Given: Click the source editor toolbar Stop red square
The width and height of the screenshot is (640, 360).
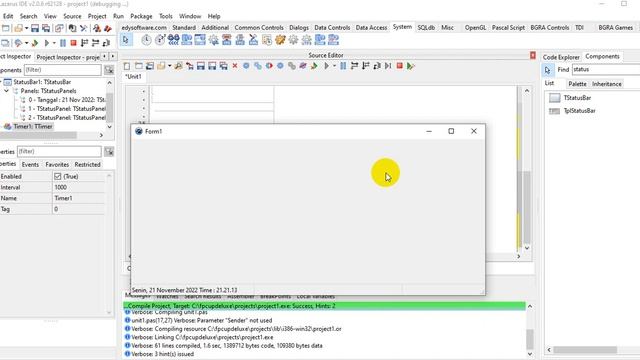Looking at the screenshot, I should pyautogui.click(x=400, y=66).
